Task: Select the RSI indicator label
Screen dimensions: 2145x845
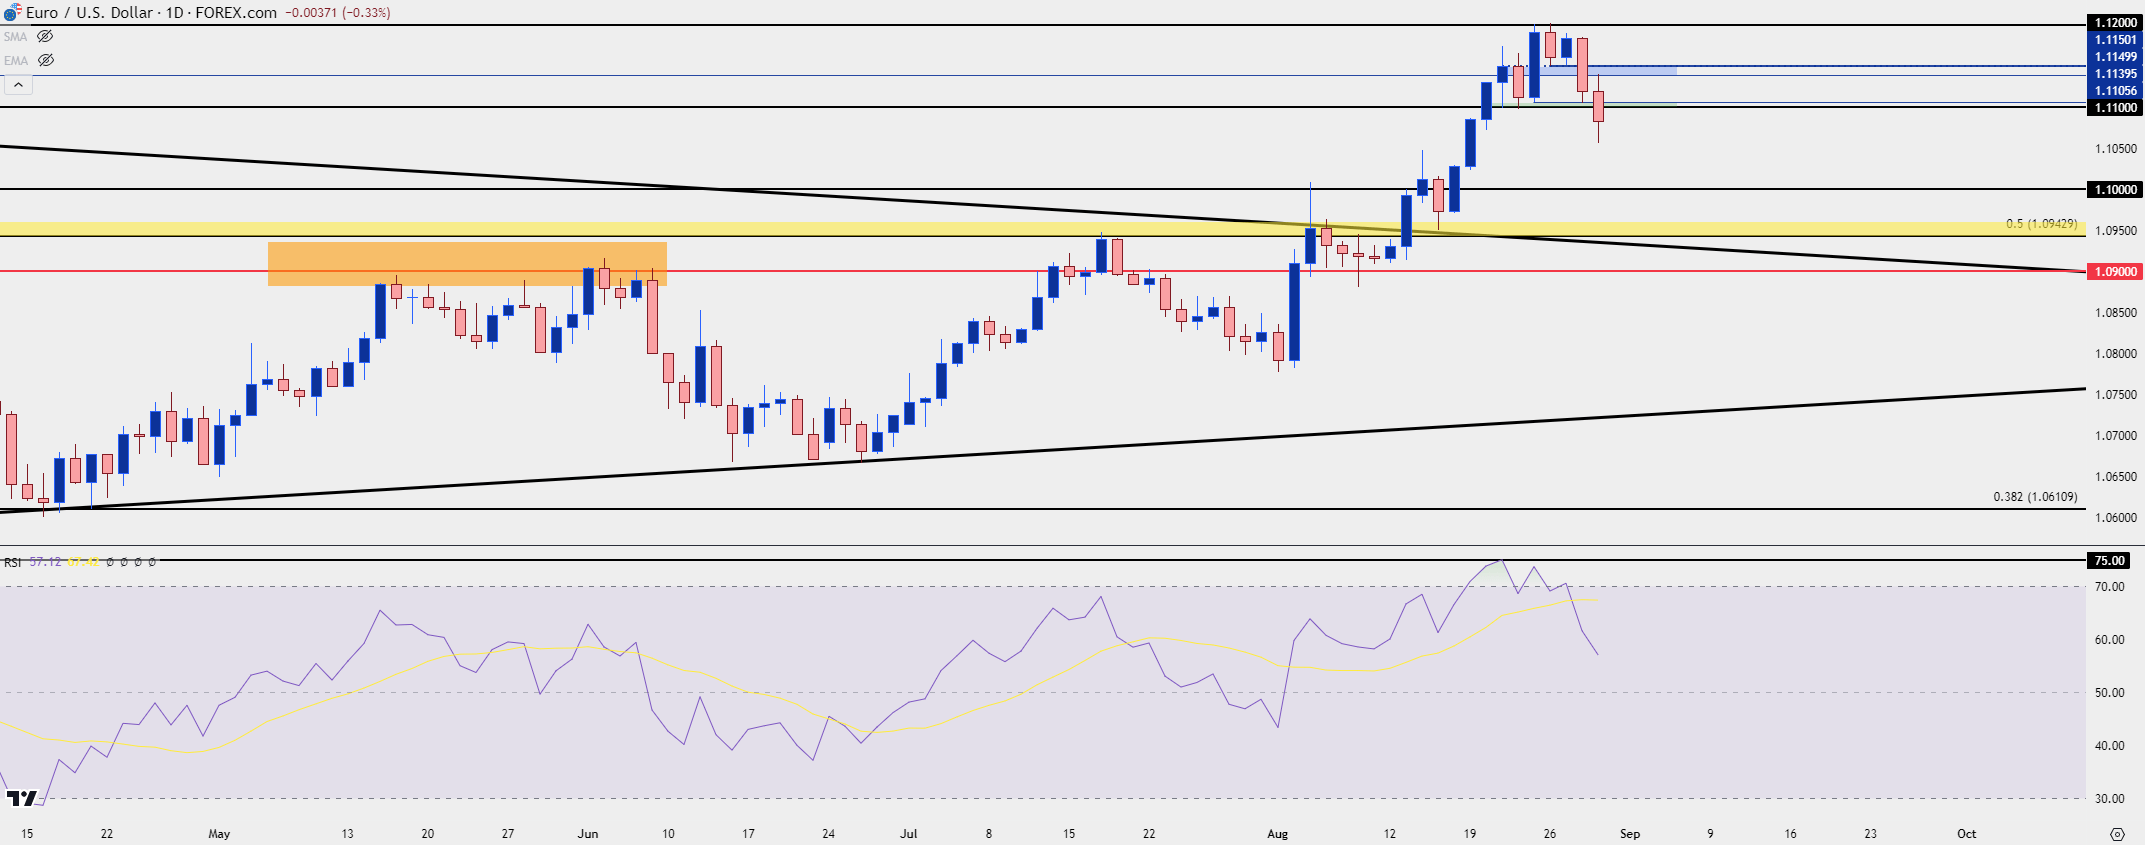Action: (x=12, y=562)
